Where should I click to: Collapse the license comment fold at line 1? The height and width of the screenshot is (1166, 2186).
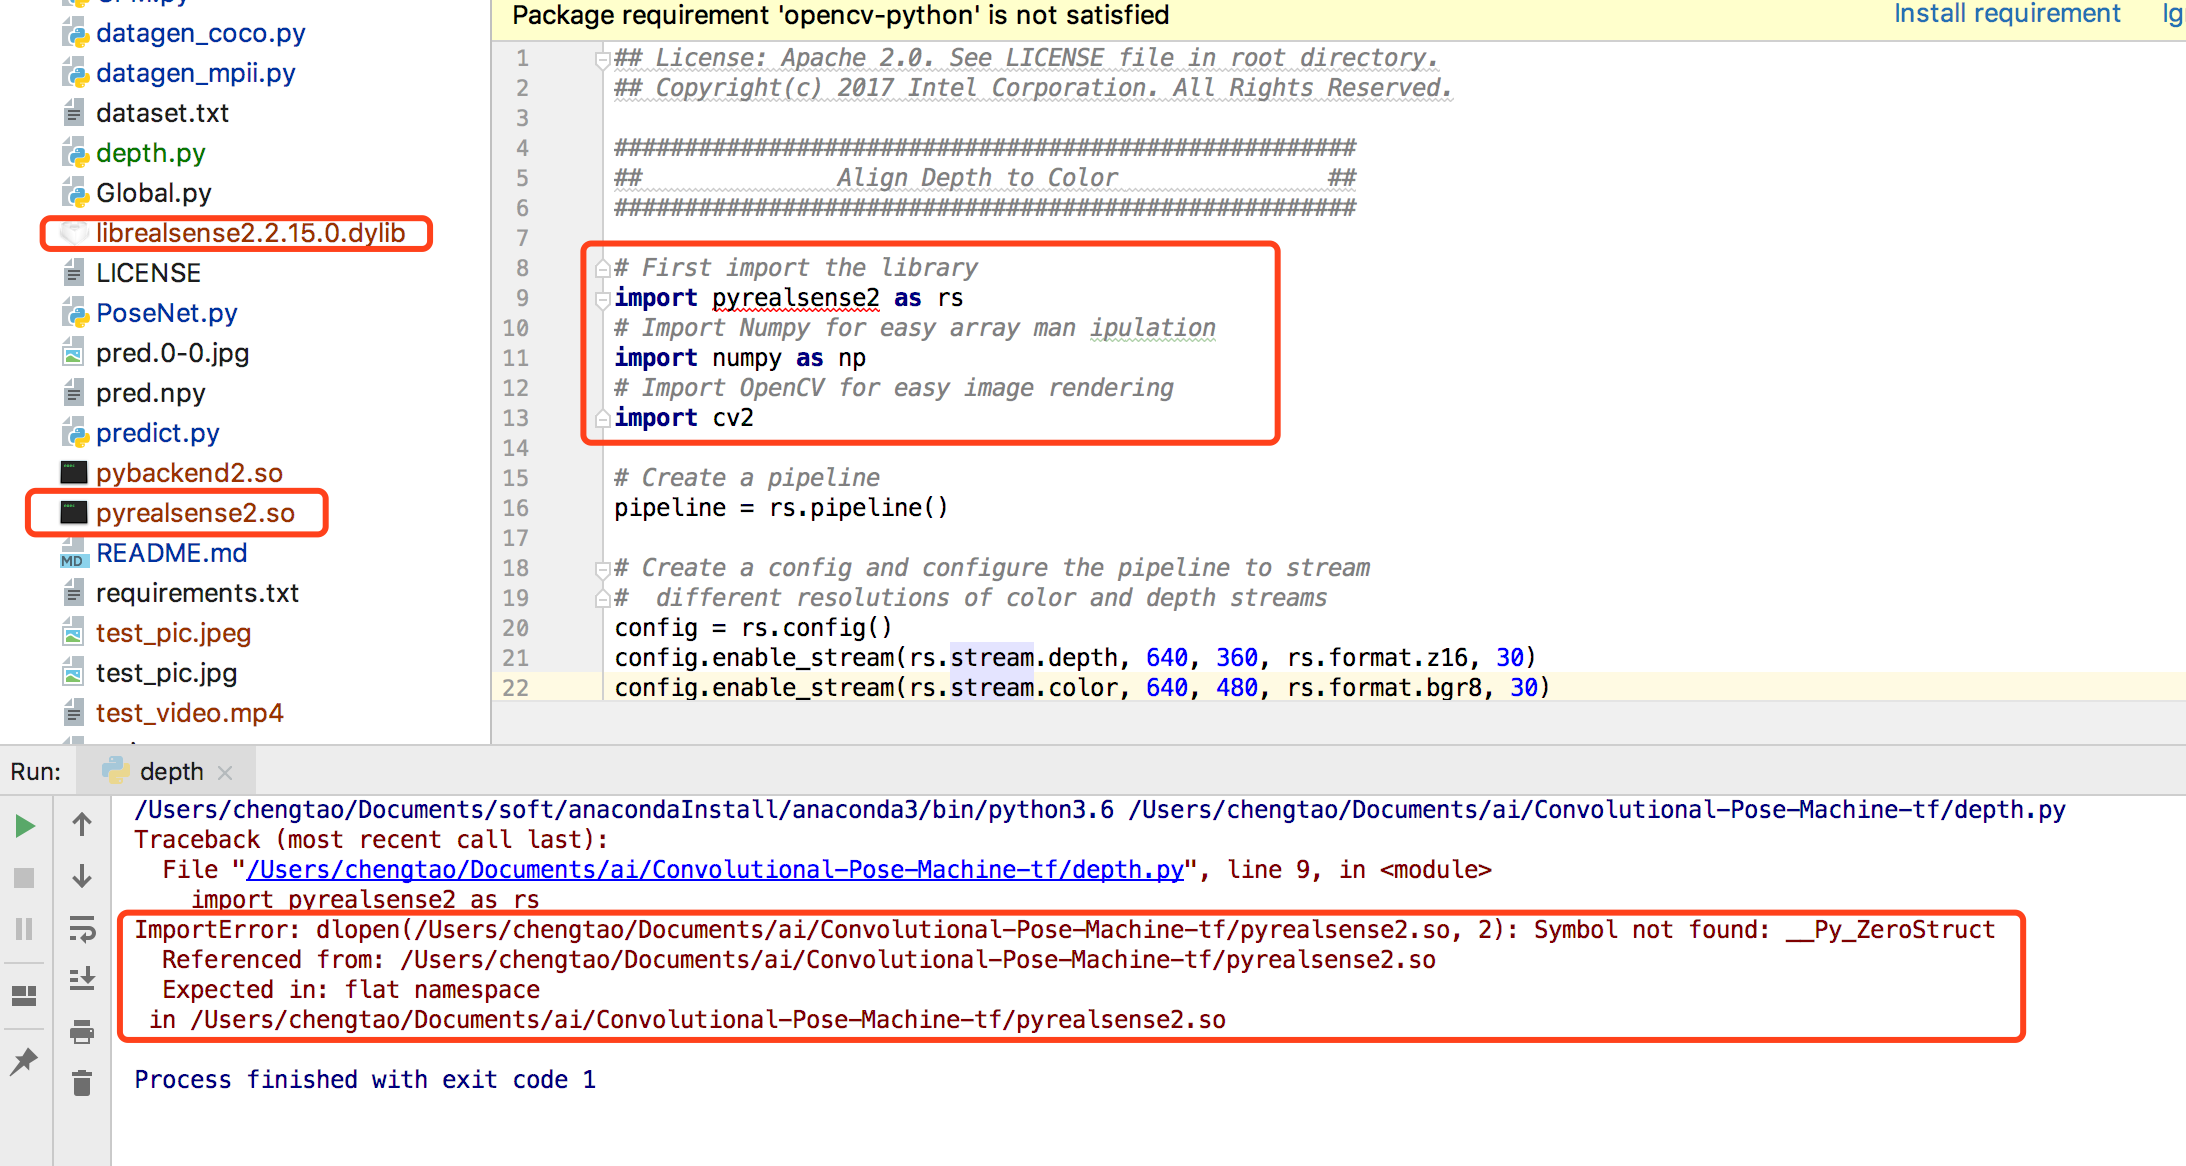pos(602,58)
